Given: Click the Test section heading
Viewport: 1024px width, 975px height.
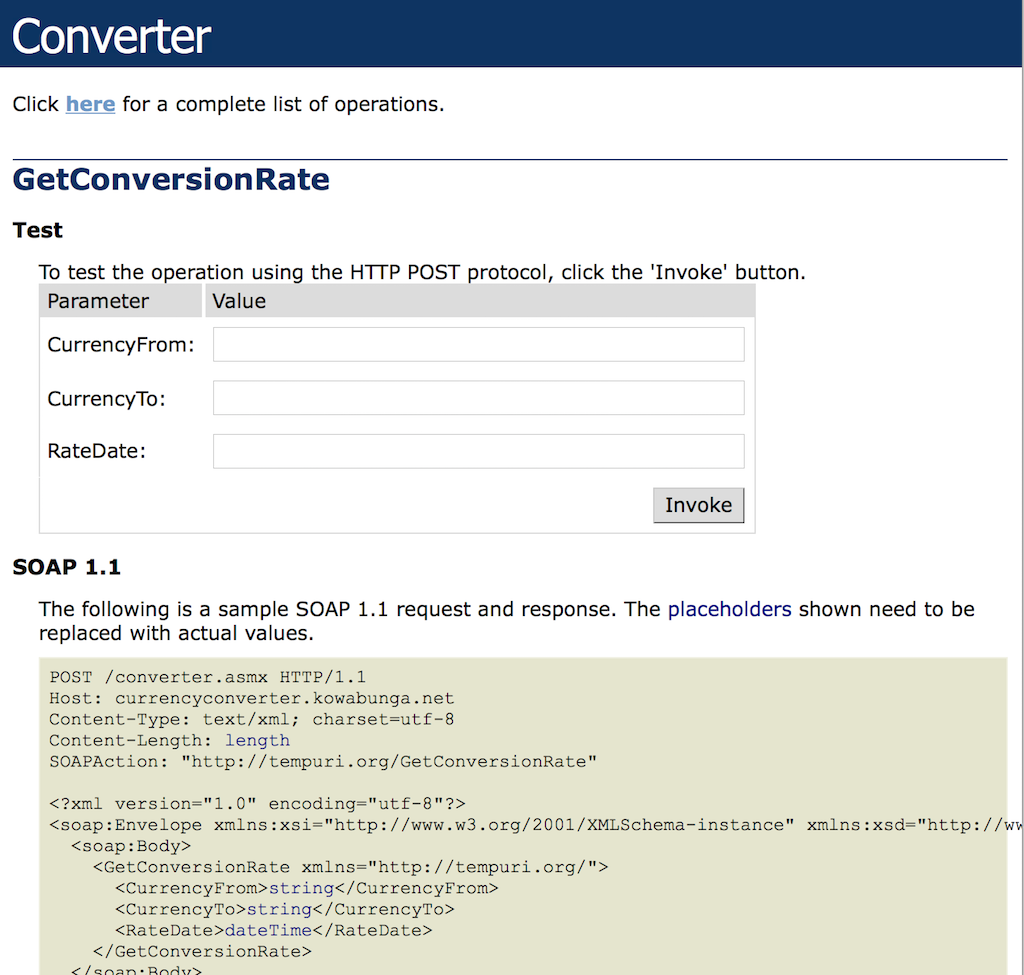Looking at the screenshot, I should coord(37,230).
